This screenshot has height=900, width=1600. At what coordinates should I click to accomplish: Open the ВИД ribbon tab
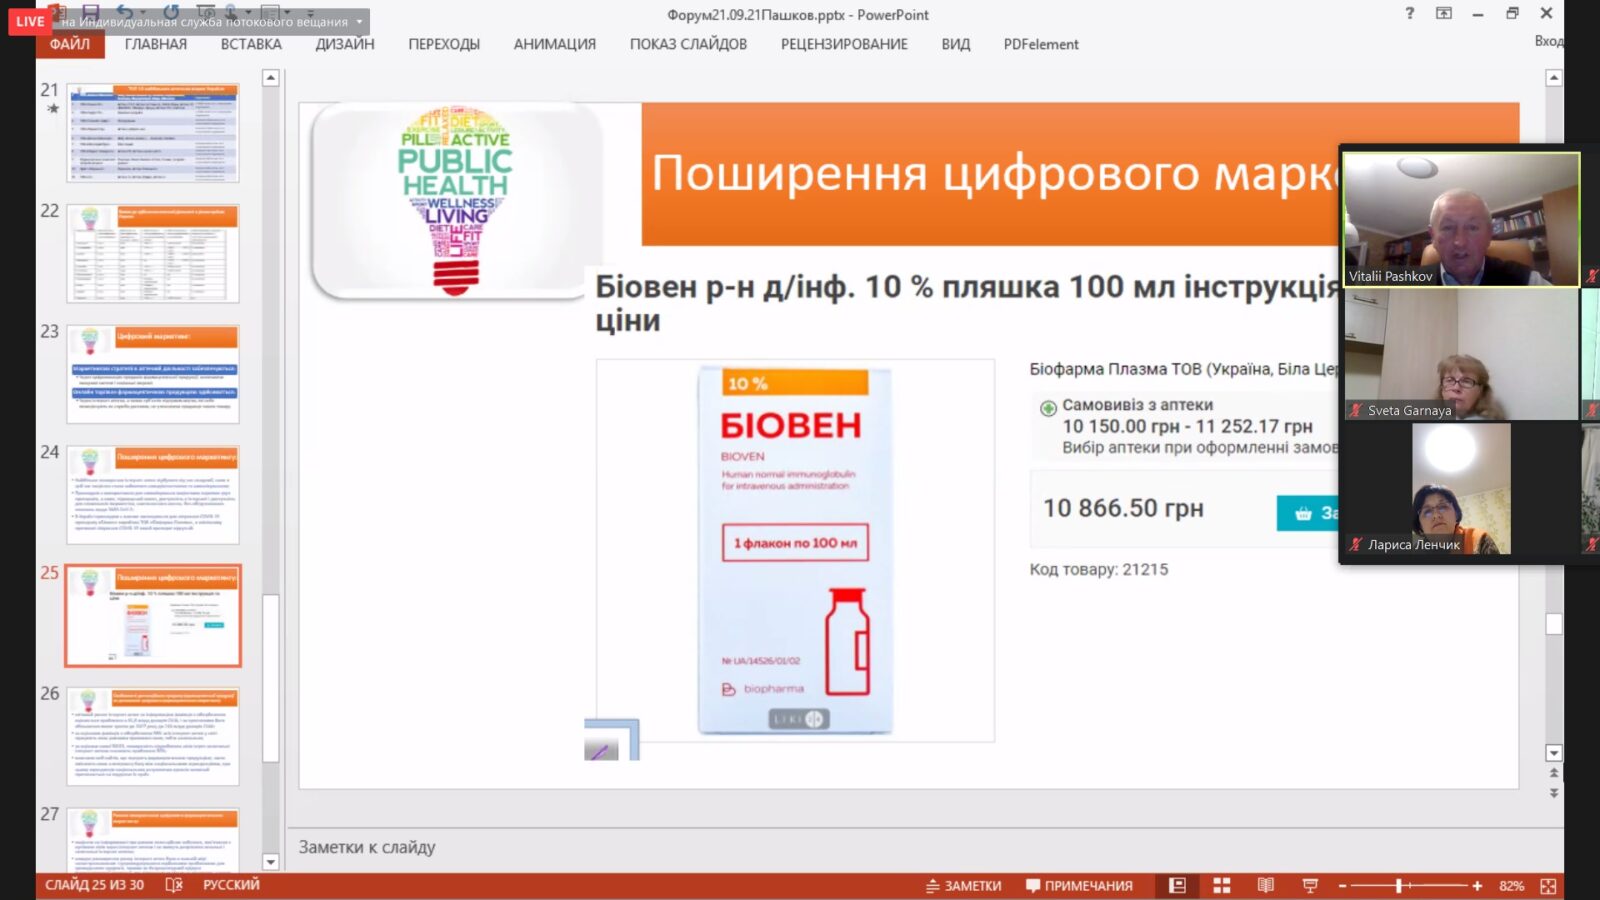[x=956, y=44]
